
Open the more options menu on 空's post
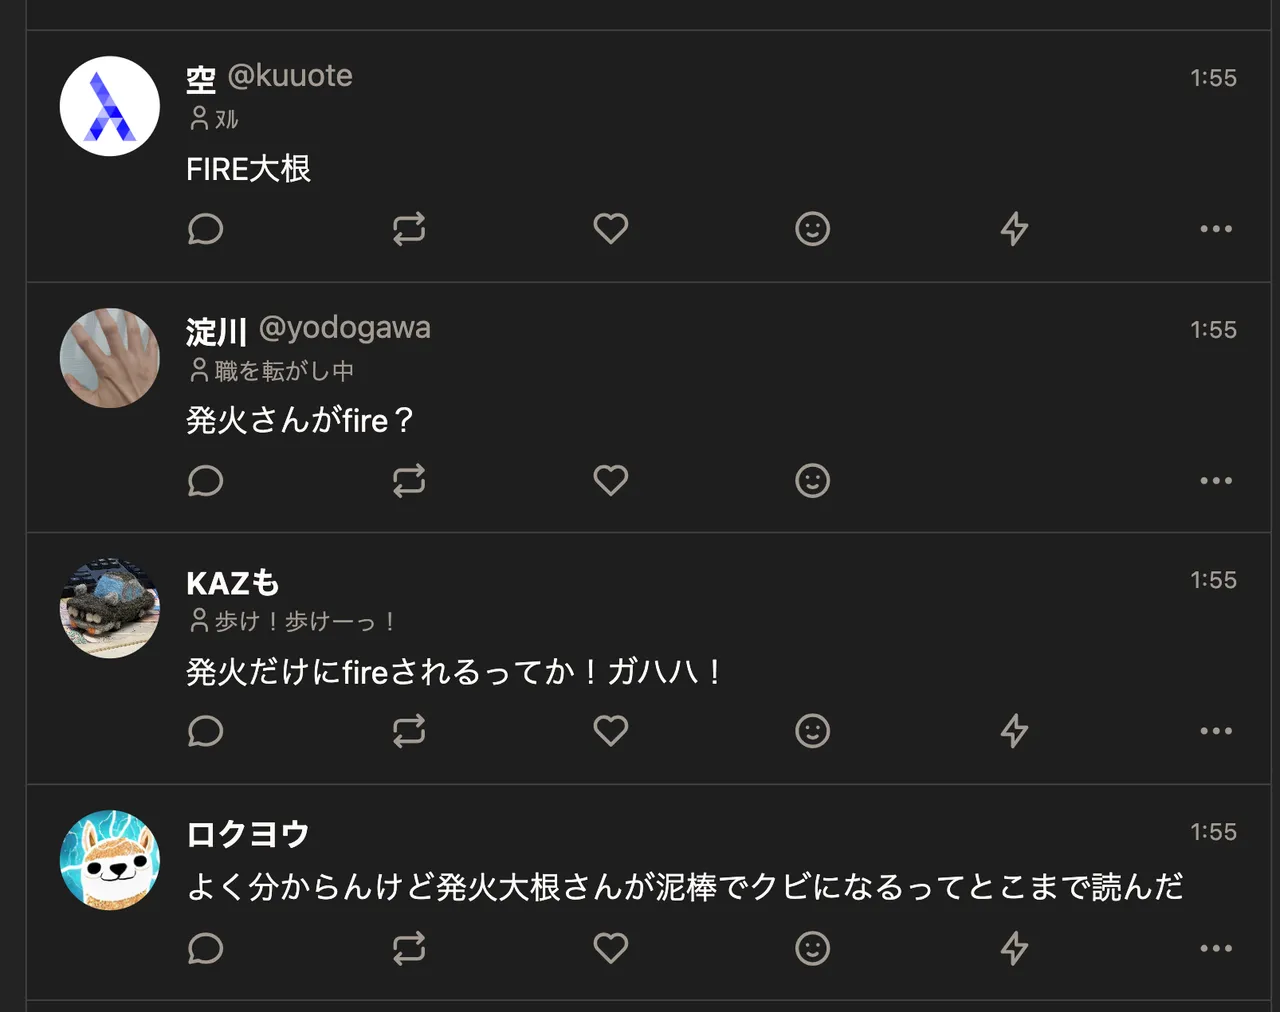pyautogui.click(x=1214, y=229)
